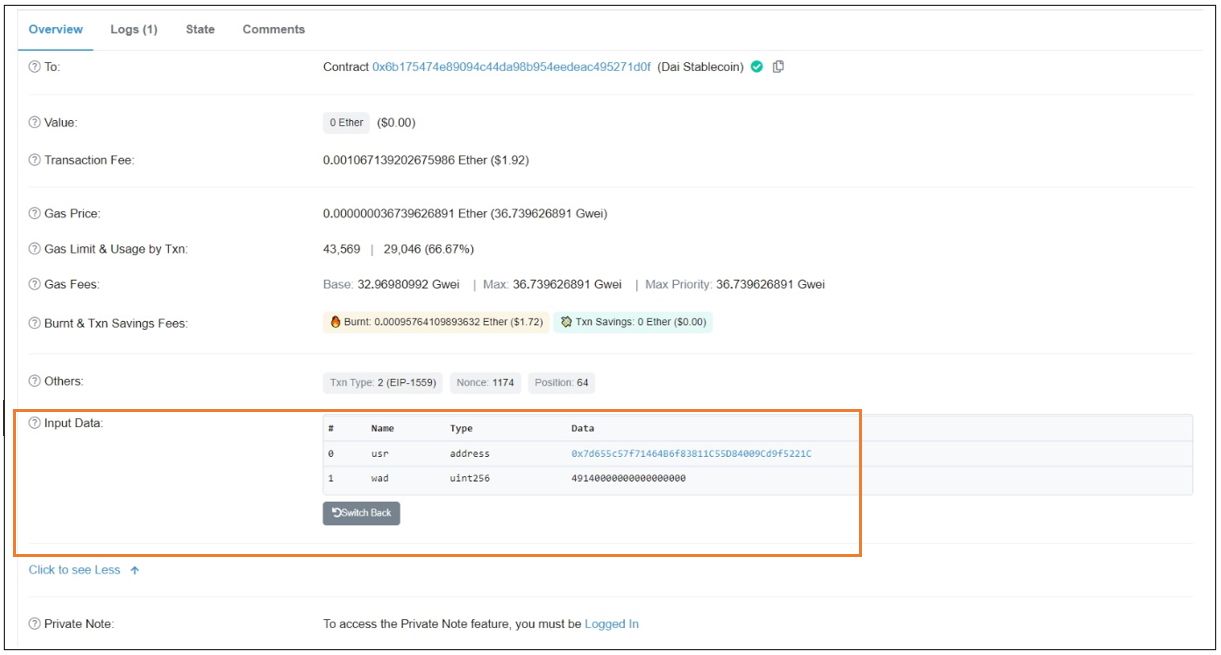Click the help icon beside Transaction Fee
The image size is (1221, 655).
click(x=35, y=160)
